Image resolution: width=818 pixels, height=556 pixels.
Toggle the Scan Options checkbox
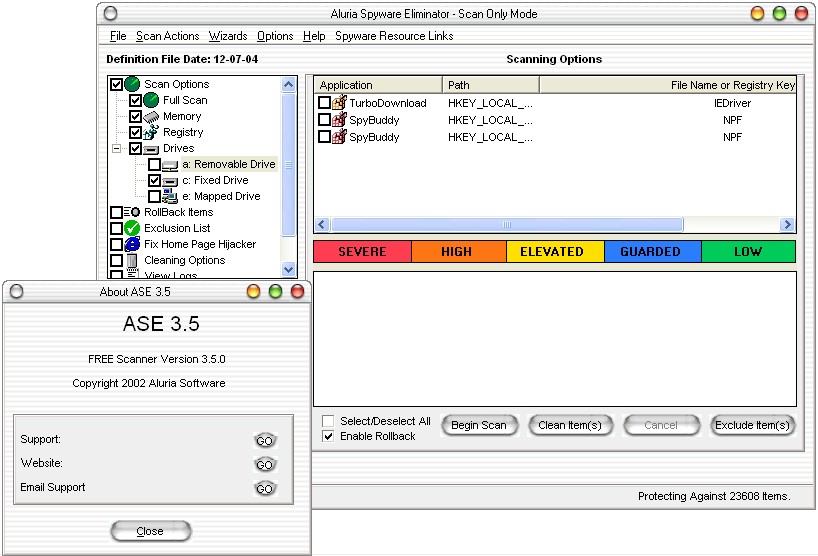[x=116, y=84]
